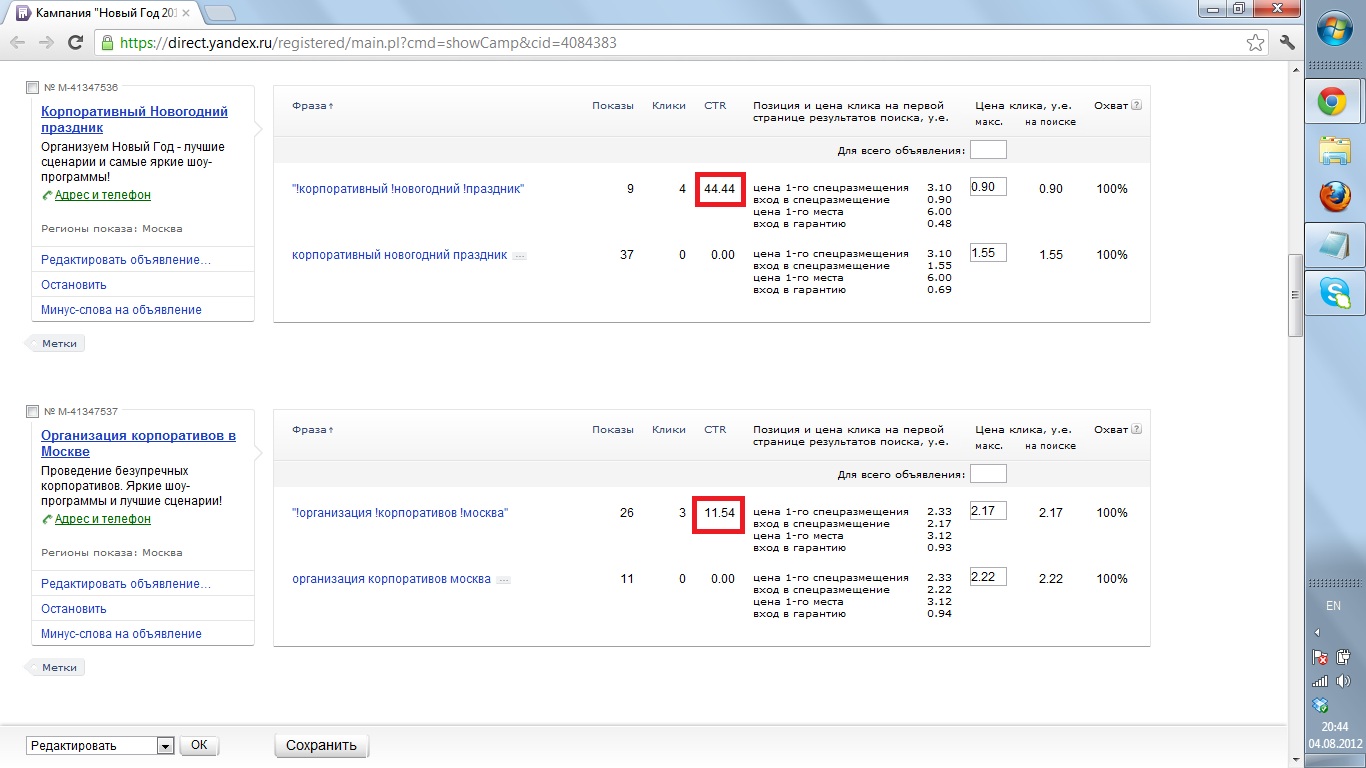Open the Охват help icon in the first table
This screenshot has height=768, width=1366.
tap(1136, 105)
